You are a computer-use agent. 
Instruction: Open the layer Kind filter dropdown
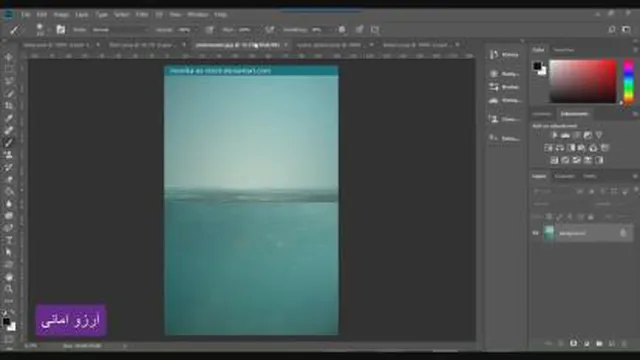point(553,191)
